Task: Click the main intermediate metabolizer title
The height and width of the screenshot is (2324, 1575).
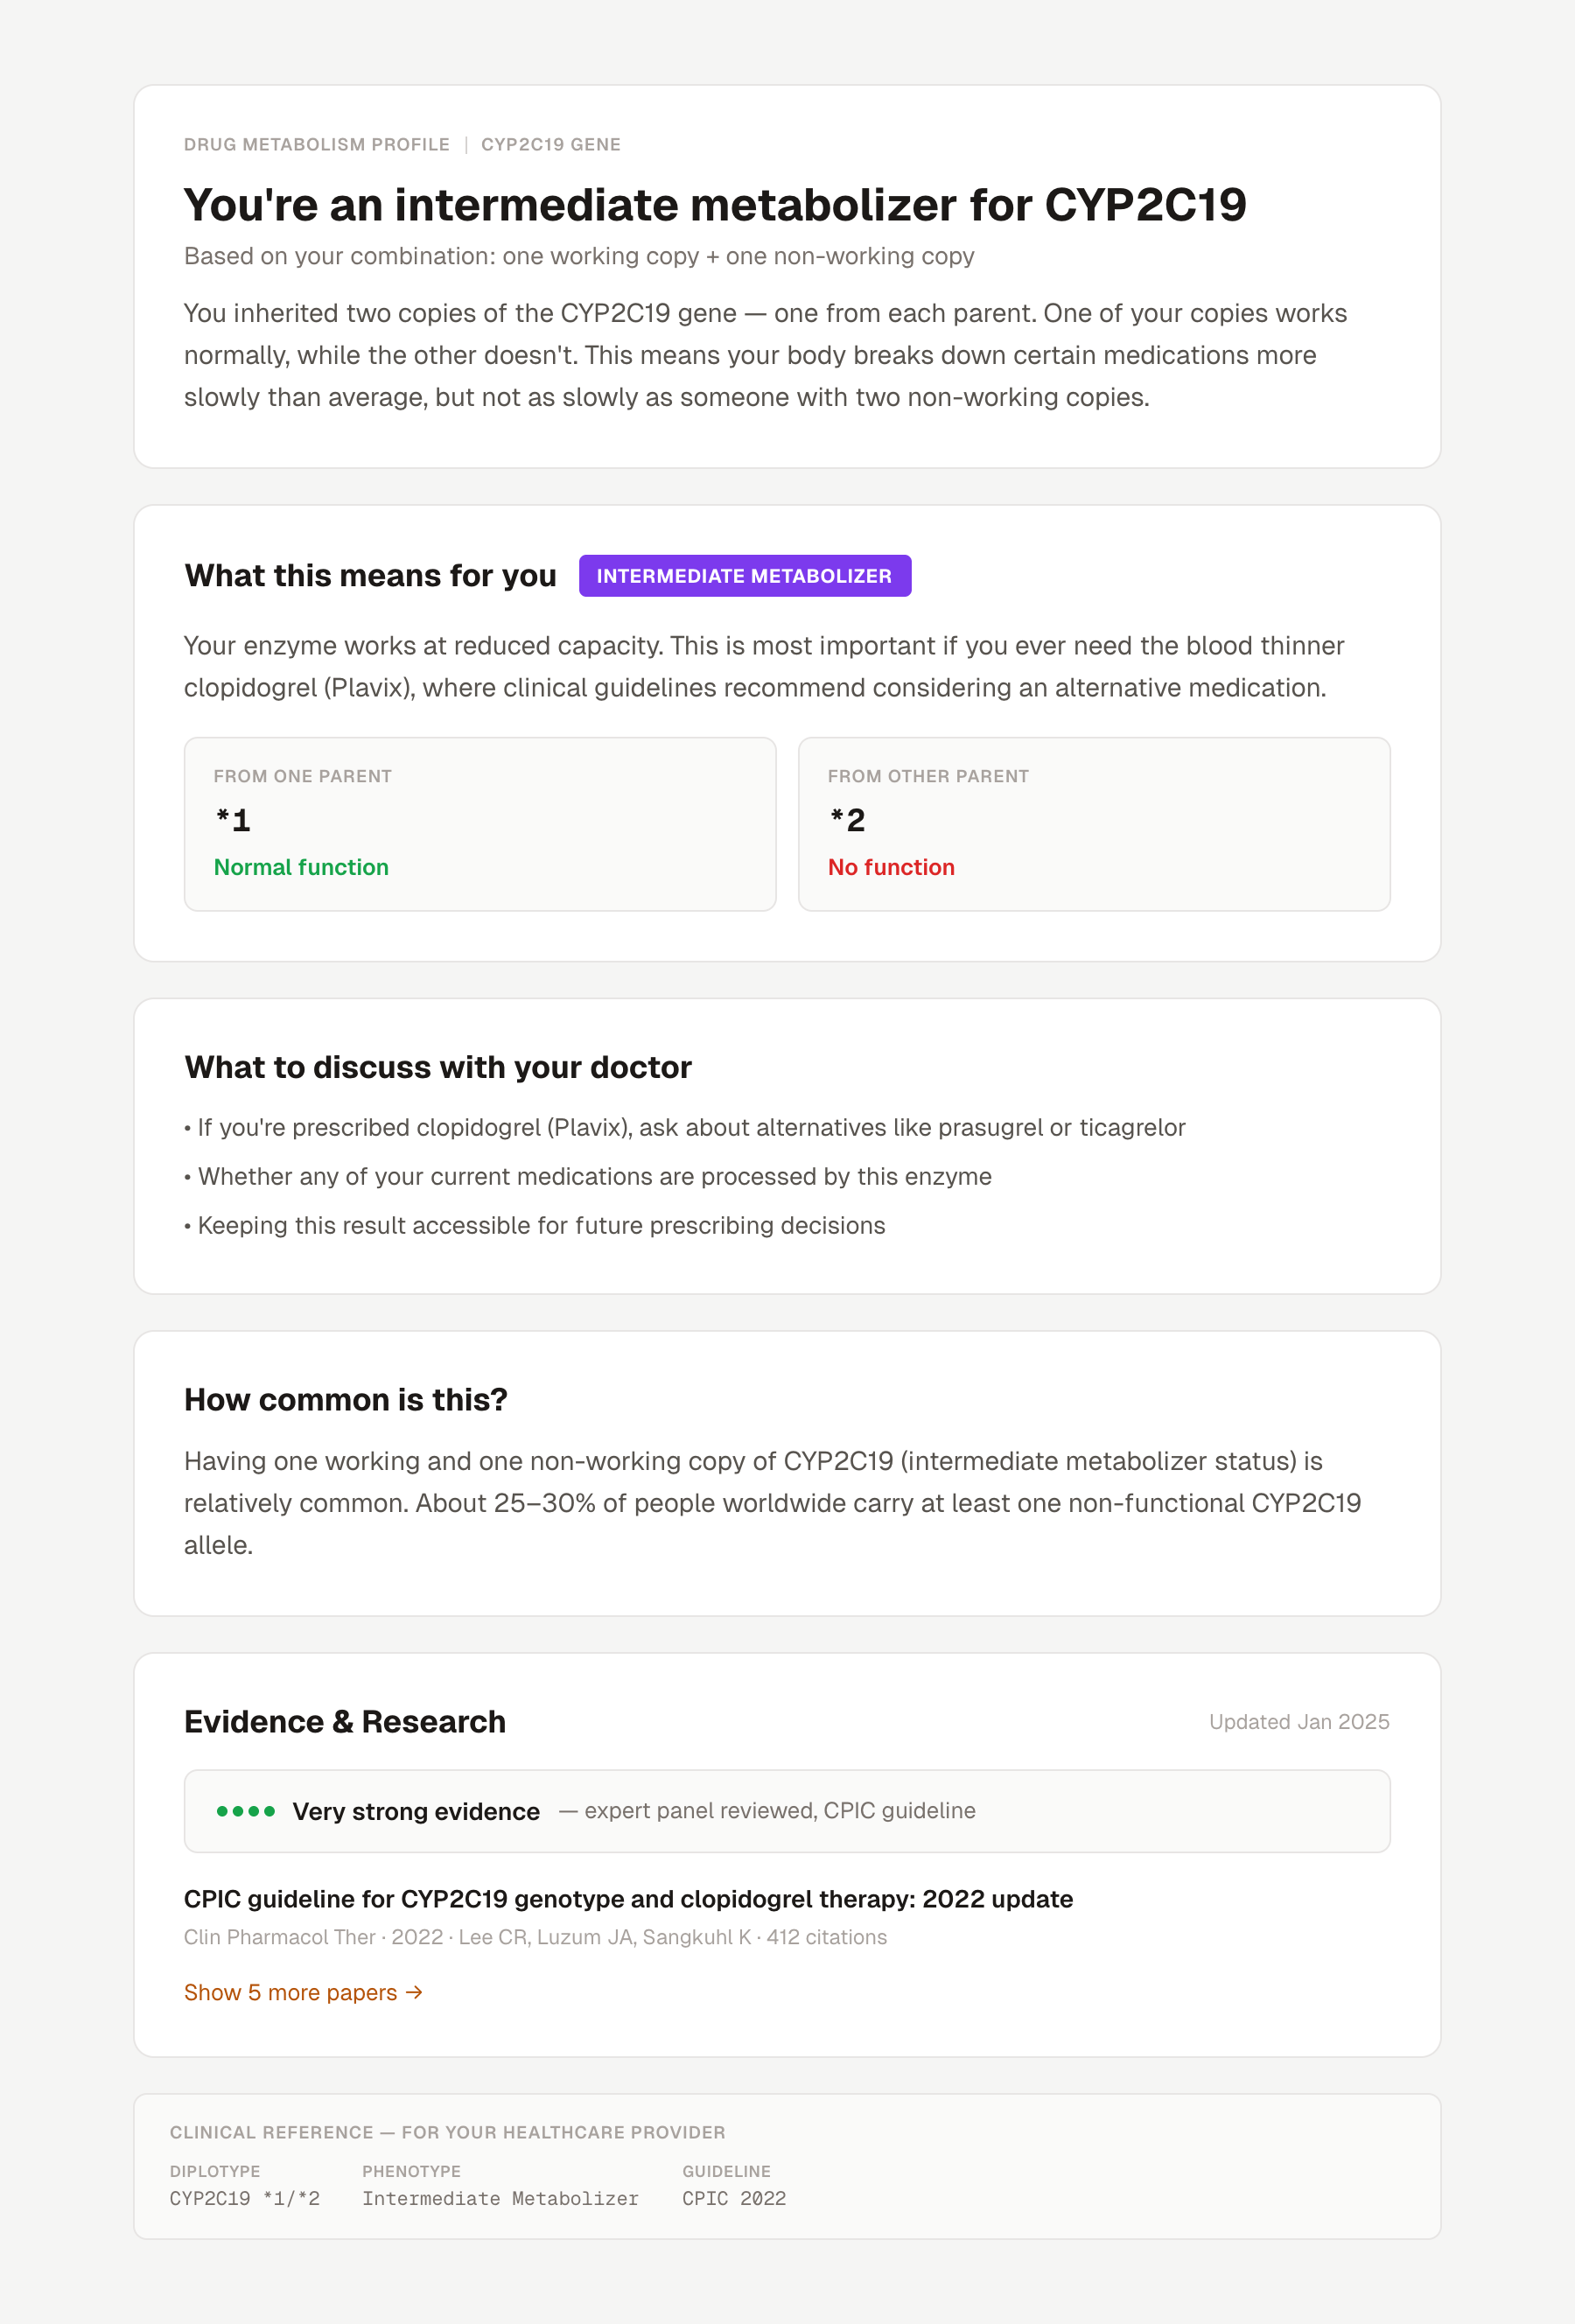Action: [x=715, y=205]
